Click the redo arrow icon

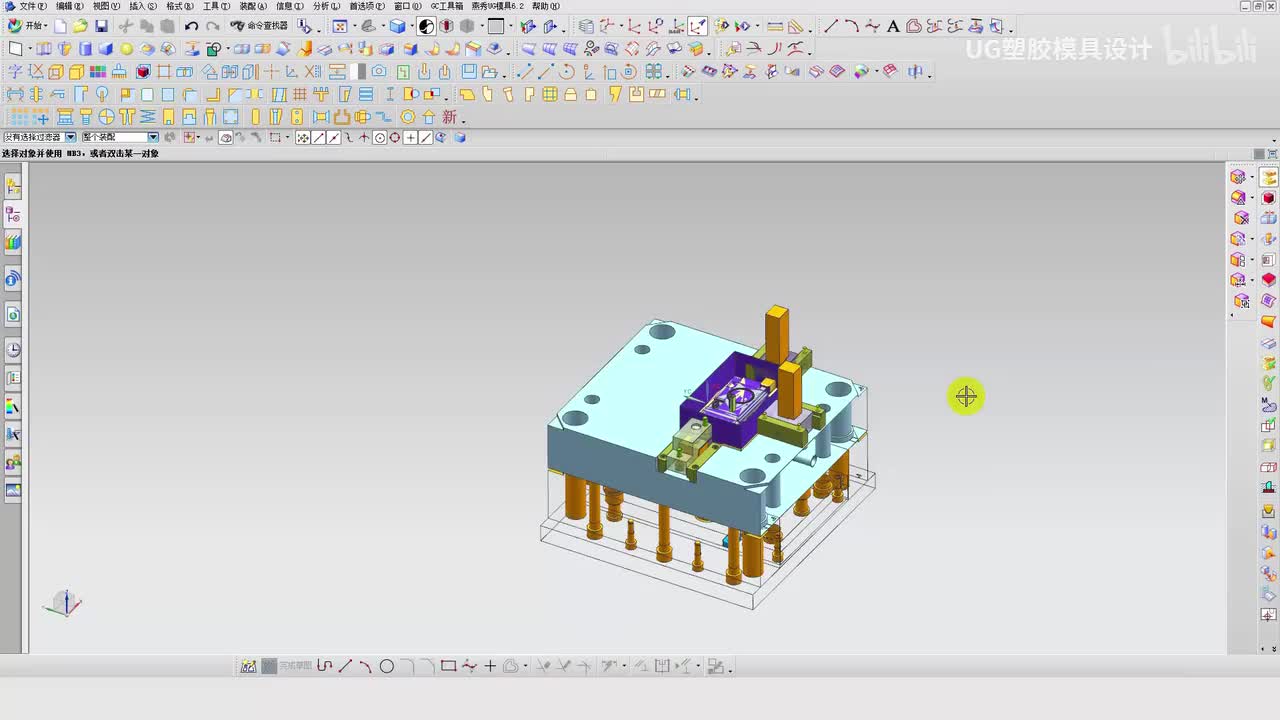(x=212, y=26)
